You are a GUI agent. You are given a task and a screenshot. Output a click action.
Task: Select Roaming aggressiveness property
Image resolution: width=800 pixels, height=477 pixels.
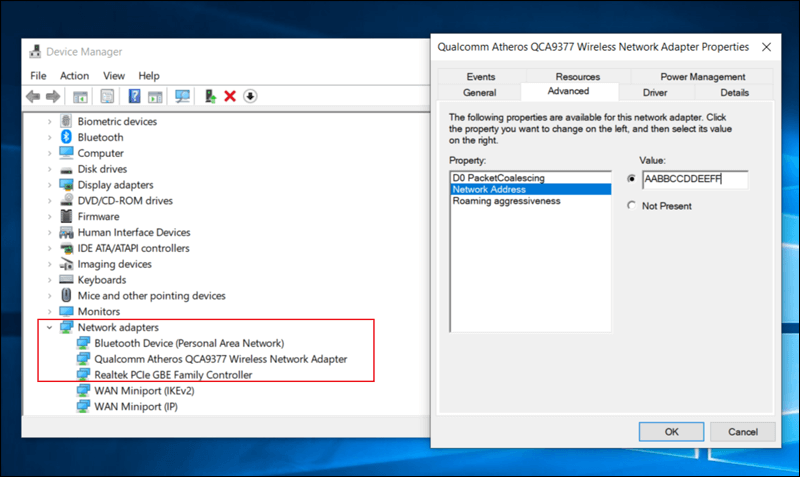[x=531, y=201]
